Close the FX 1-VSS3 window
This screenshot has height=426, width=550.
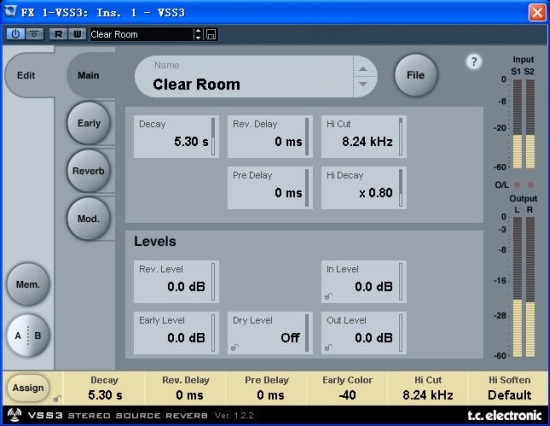pyautogui.click(x=537, y=12)
